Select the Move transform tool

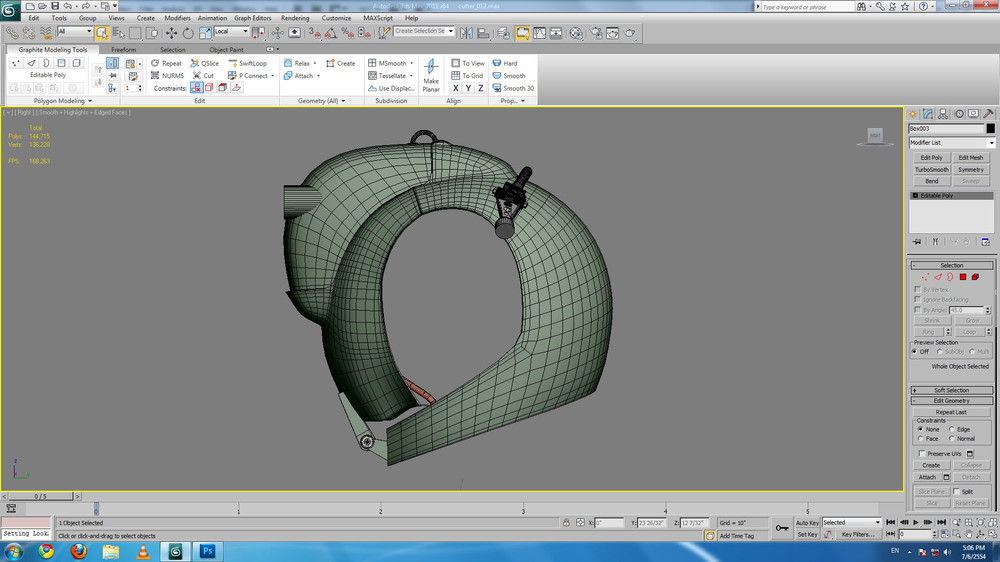(x=171, y=32)
